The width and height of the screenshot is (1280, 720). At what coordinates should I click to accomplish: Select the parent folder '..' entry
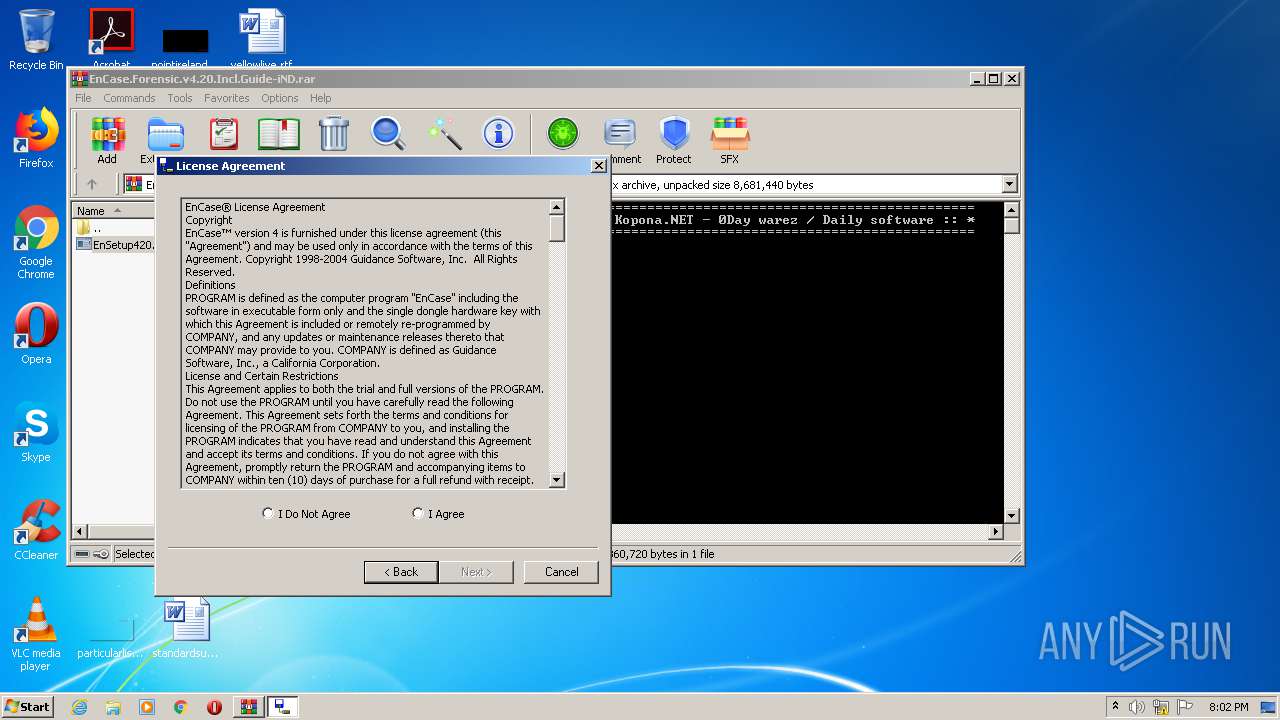point(88,228)
